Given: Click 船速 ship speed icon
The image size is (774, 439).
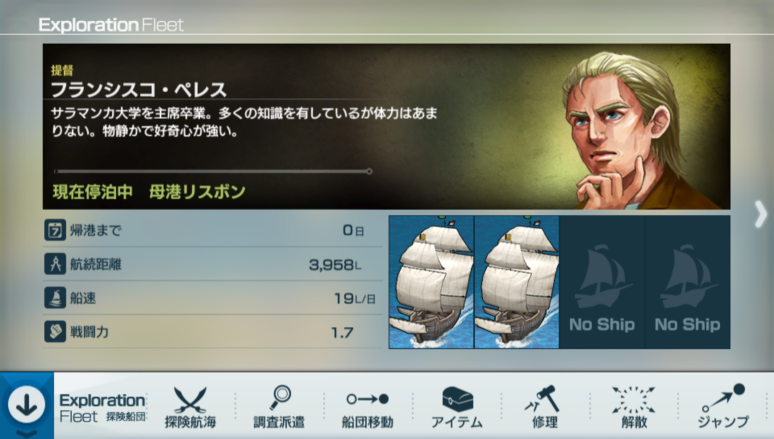Looking at the screenshot, I should click(55, 298).
